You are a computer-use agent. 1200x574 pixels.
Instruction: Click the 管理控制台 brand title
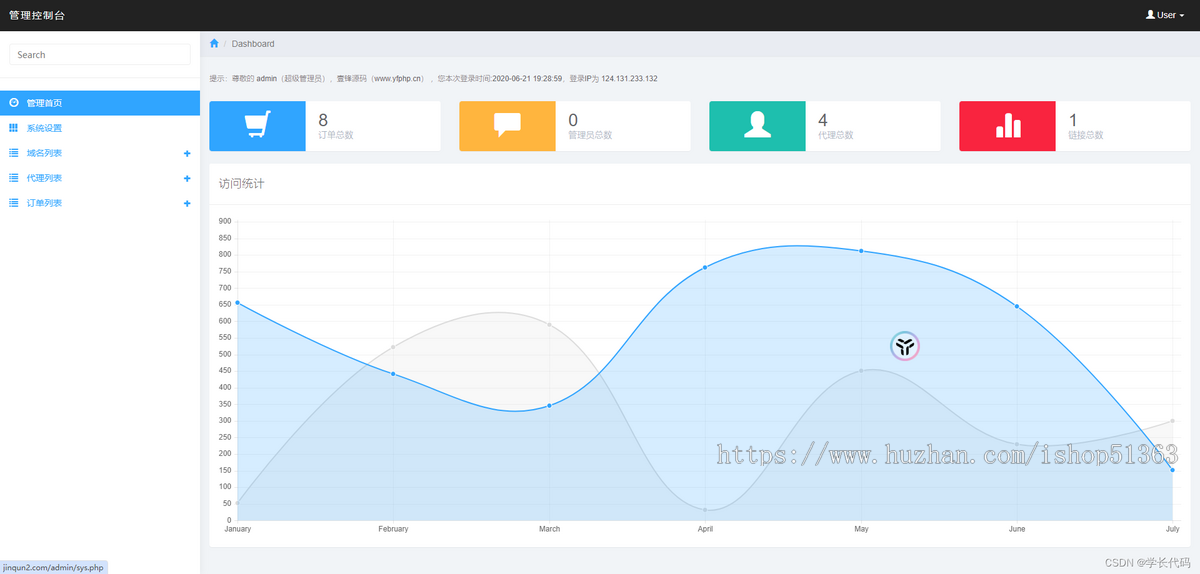[x=35, y=15]
